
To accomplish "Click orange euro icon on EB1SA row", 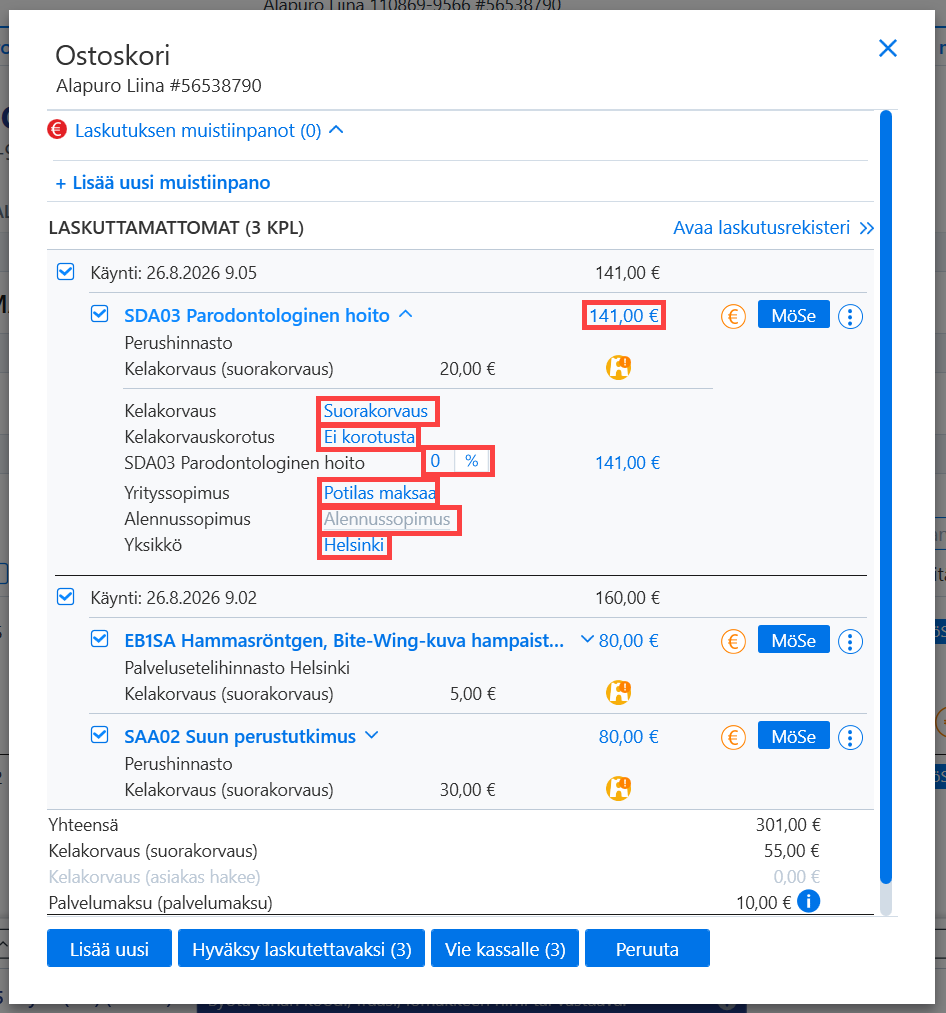I will coord(733,642).
